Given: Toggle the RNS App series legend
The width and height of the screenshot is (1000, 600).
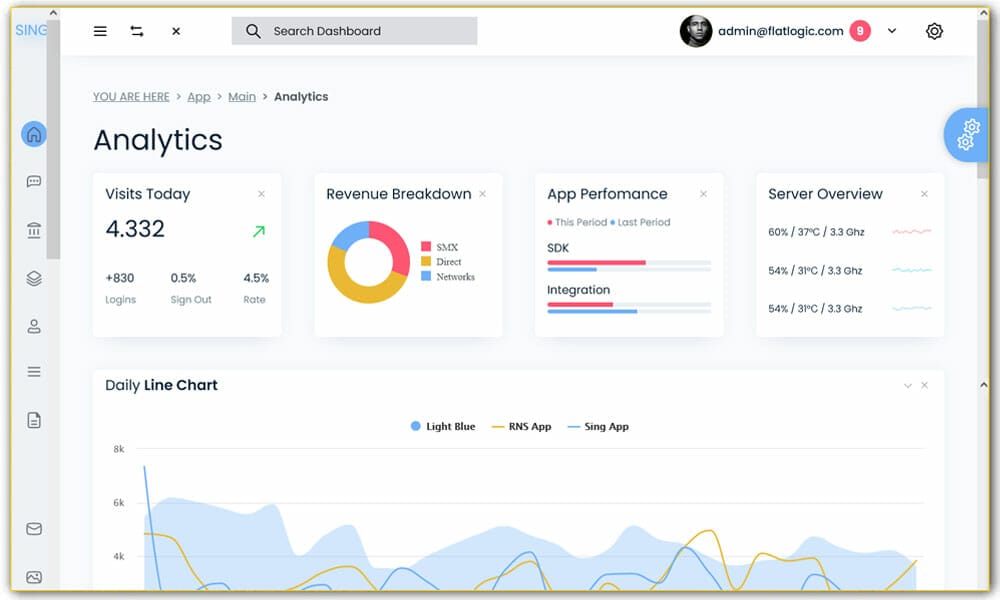Looking at the screenshot, I should pyautogui.click(x=521, y=426).
